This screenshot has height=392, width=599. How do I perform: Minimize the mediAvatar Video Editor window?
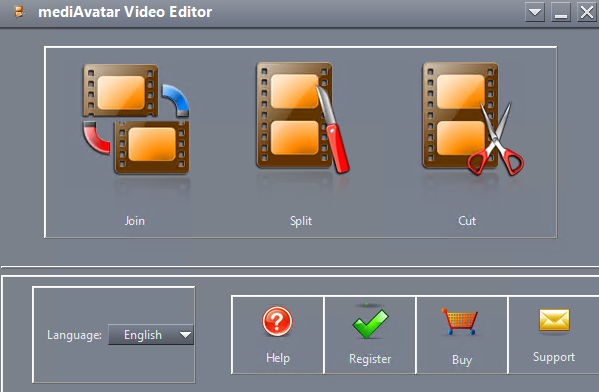click(x=561, y=12)
